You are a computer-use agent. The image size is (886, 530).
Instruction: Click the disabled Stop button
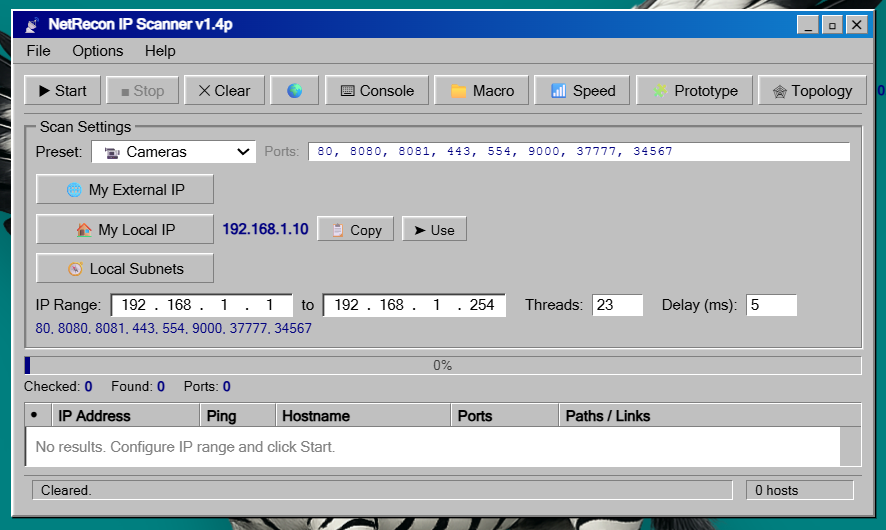tap(142, 90)
